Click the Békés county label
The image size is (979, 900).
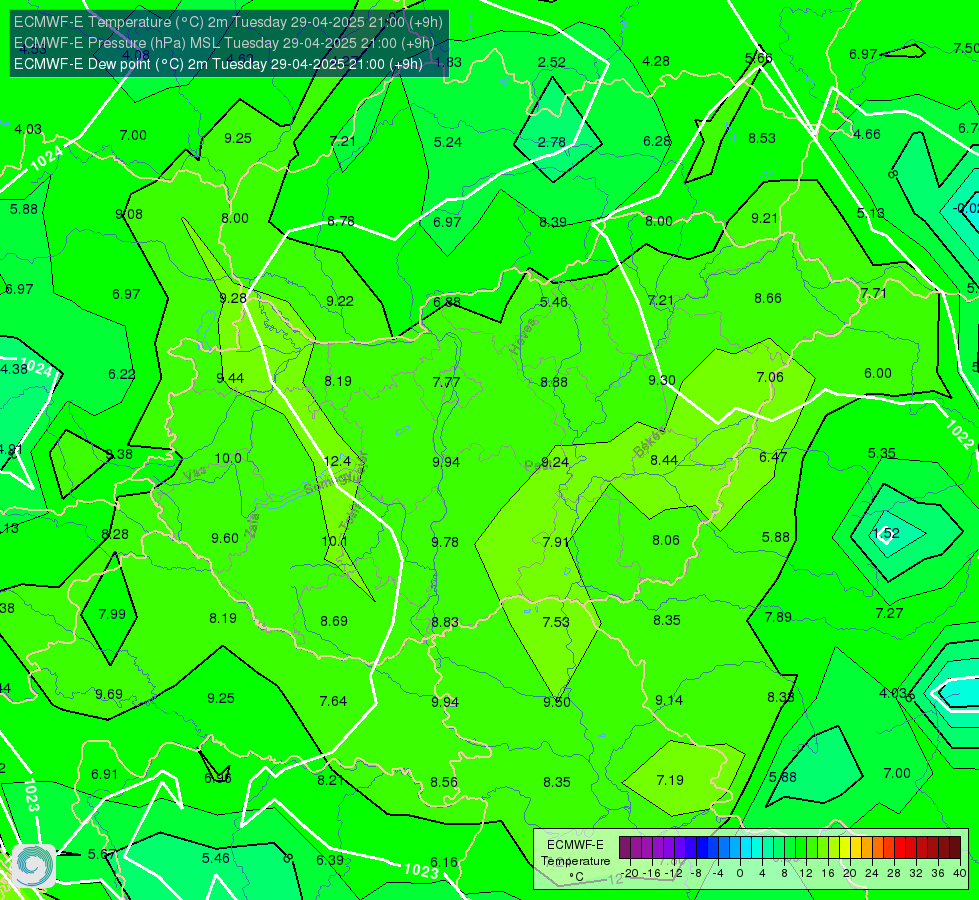tap(649, 442)
